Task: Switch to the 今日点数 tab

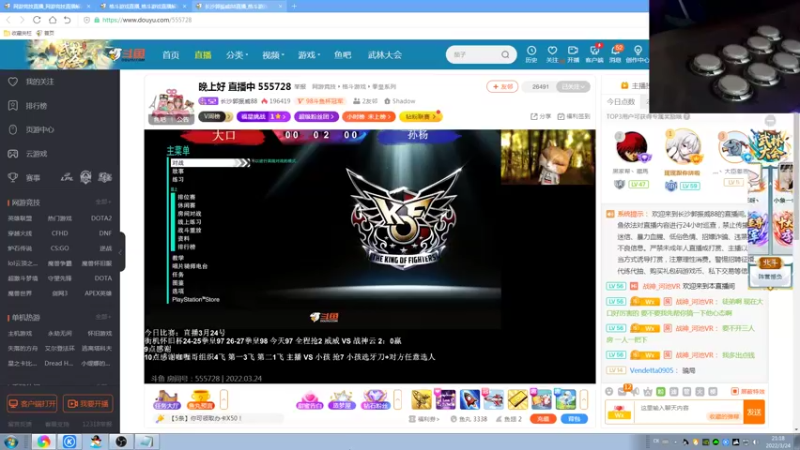Action: pos(620,102)
